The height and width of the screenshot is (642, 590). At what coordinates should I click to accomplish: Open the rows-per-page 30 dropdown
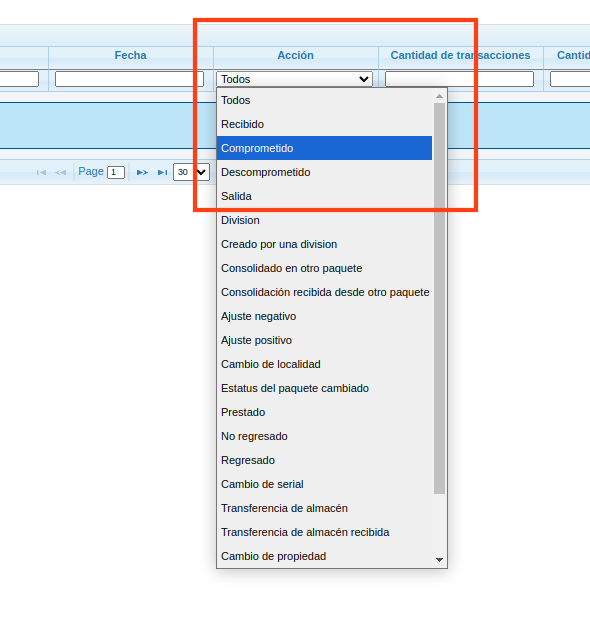click(x=191, y=172)
